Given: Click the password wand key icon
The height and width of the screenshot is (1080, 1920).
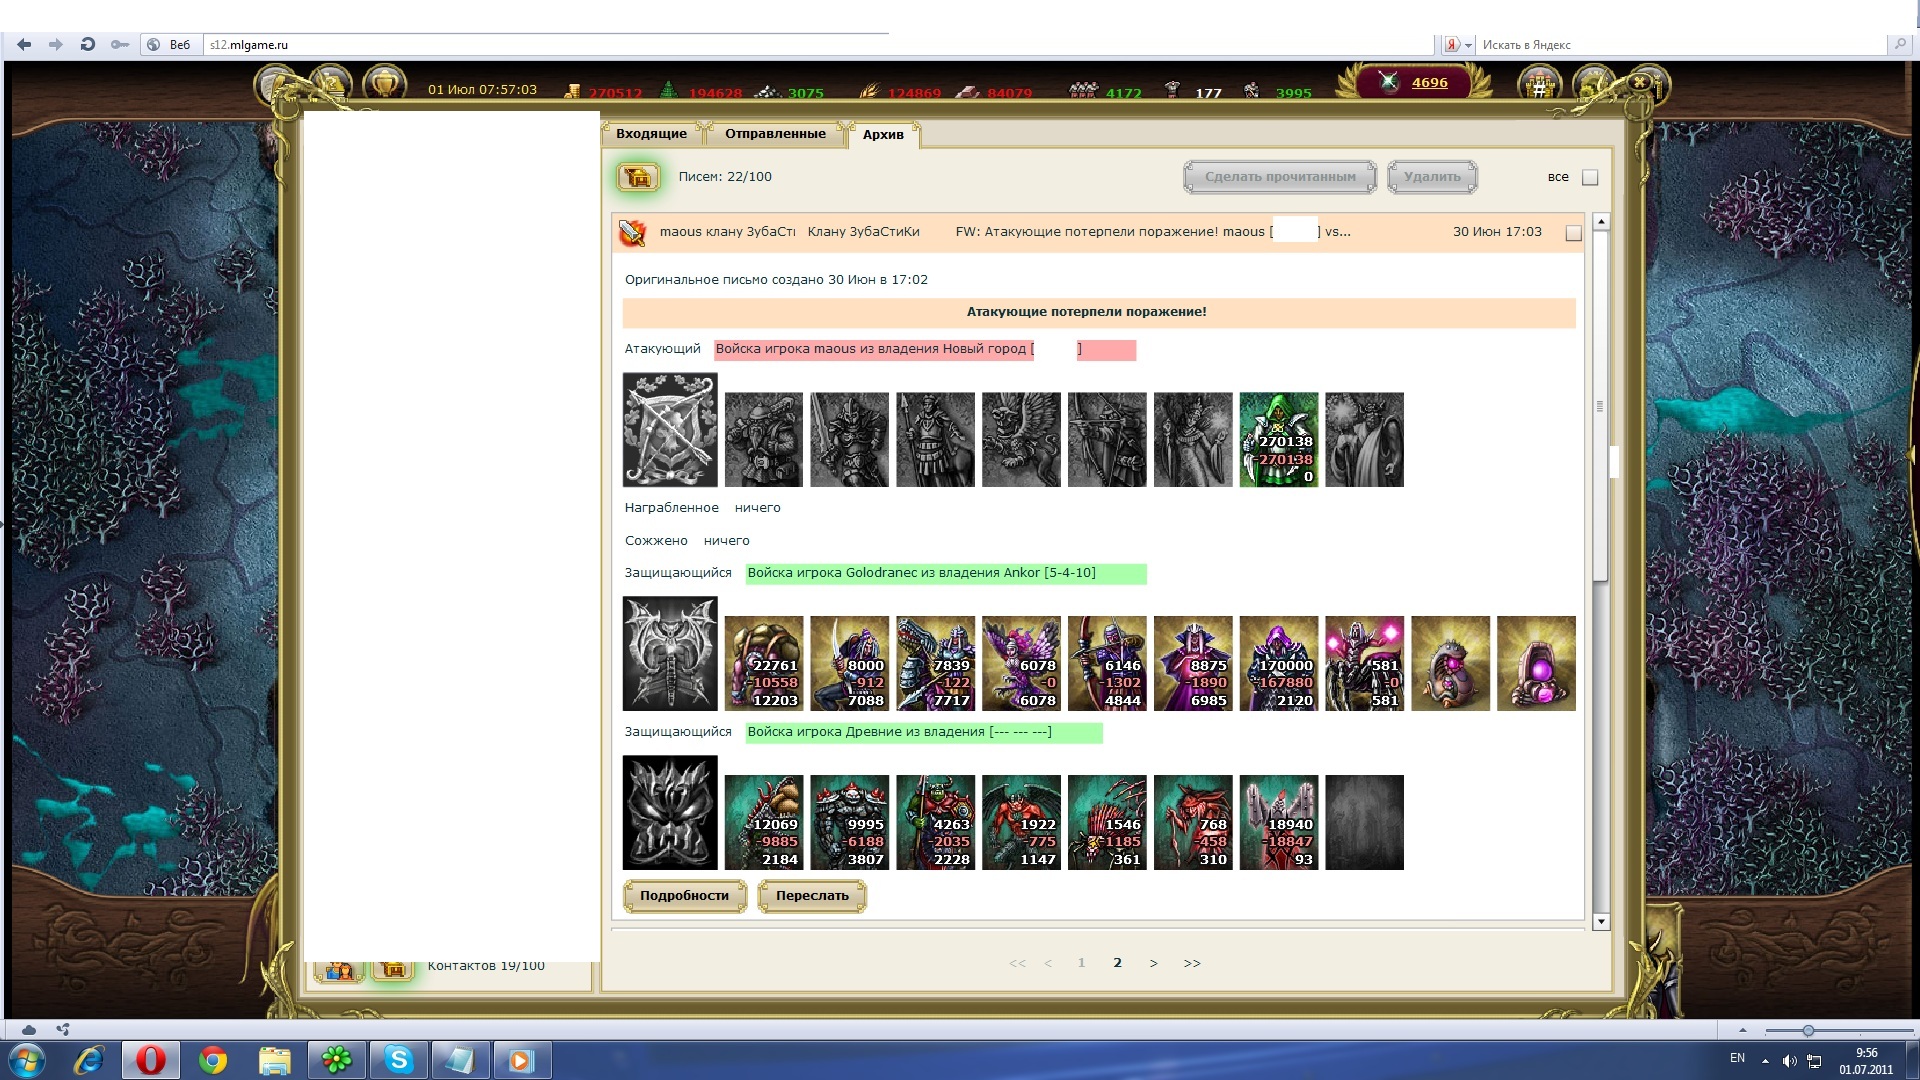Looking at the screenshot, I should (119, 44).
